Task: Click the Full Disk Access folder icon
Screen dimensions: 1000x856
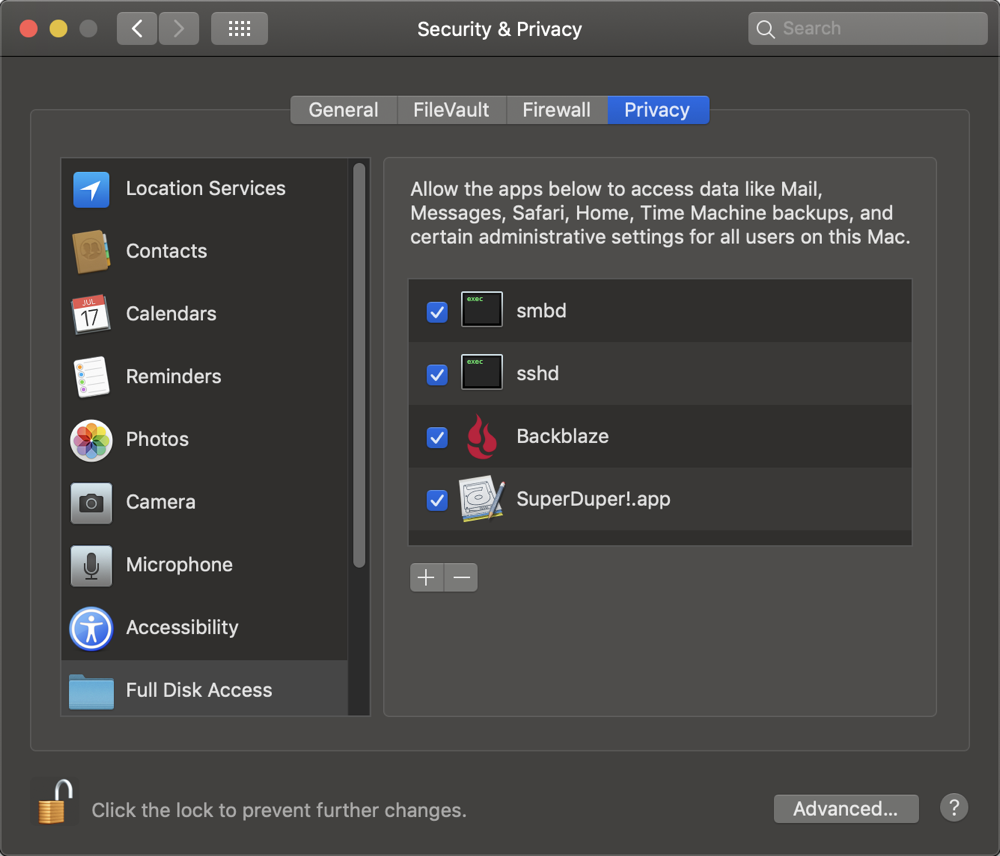Action: tap(91, 691)
